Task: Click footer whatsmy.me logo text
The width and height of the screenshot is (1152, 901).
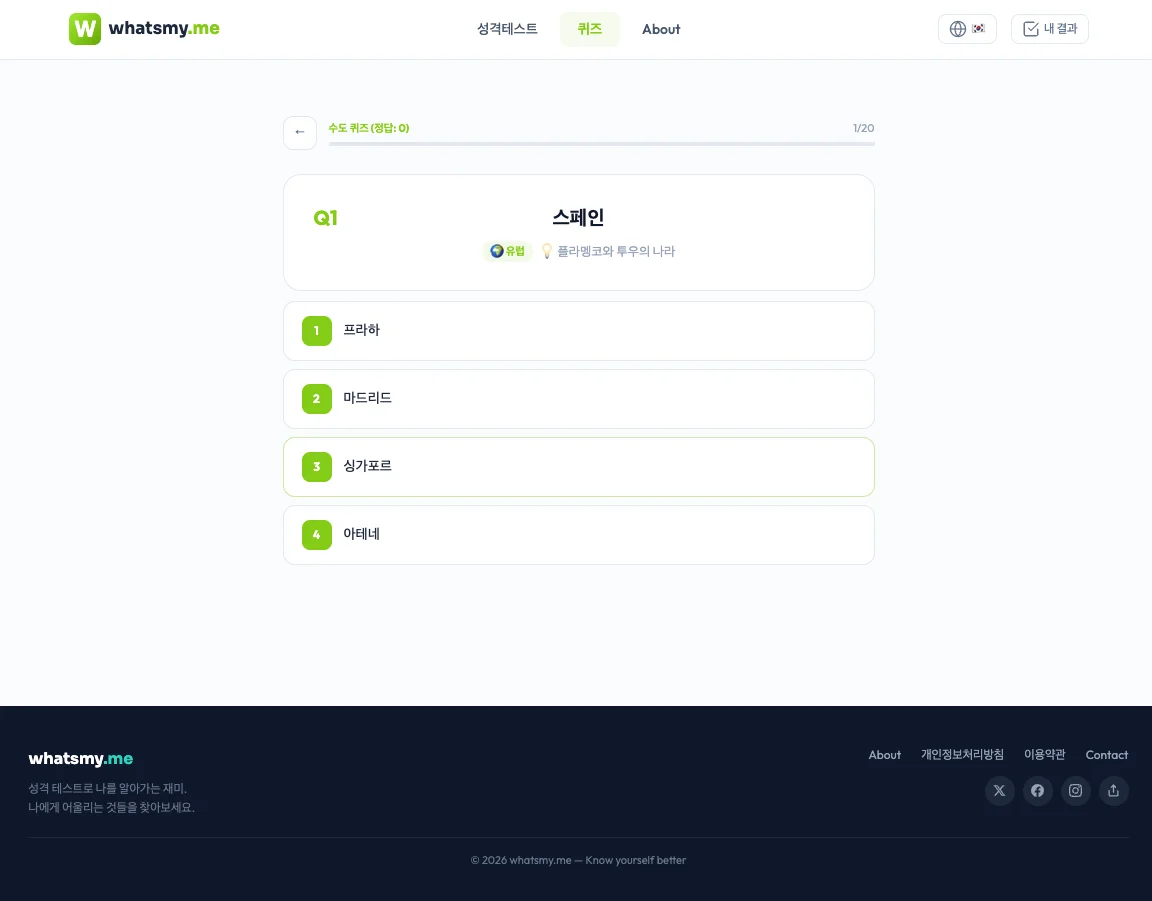Action: (x=81, y=758)
